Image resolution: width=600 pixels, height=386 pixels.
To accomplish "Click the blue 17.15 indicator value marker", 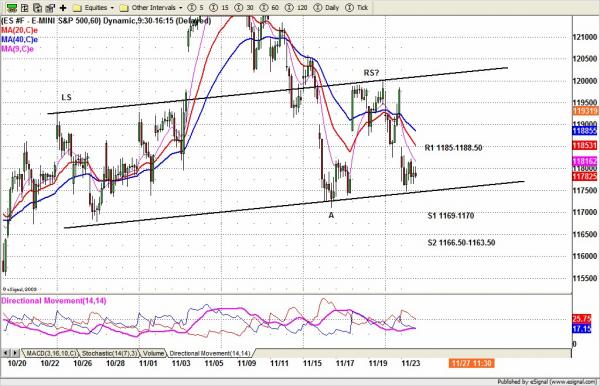I will 582,329.
